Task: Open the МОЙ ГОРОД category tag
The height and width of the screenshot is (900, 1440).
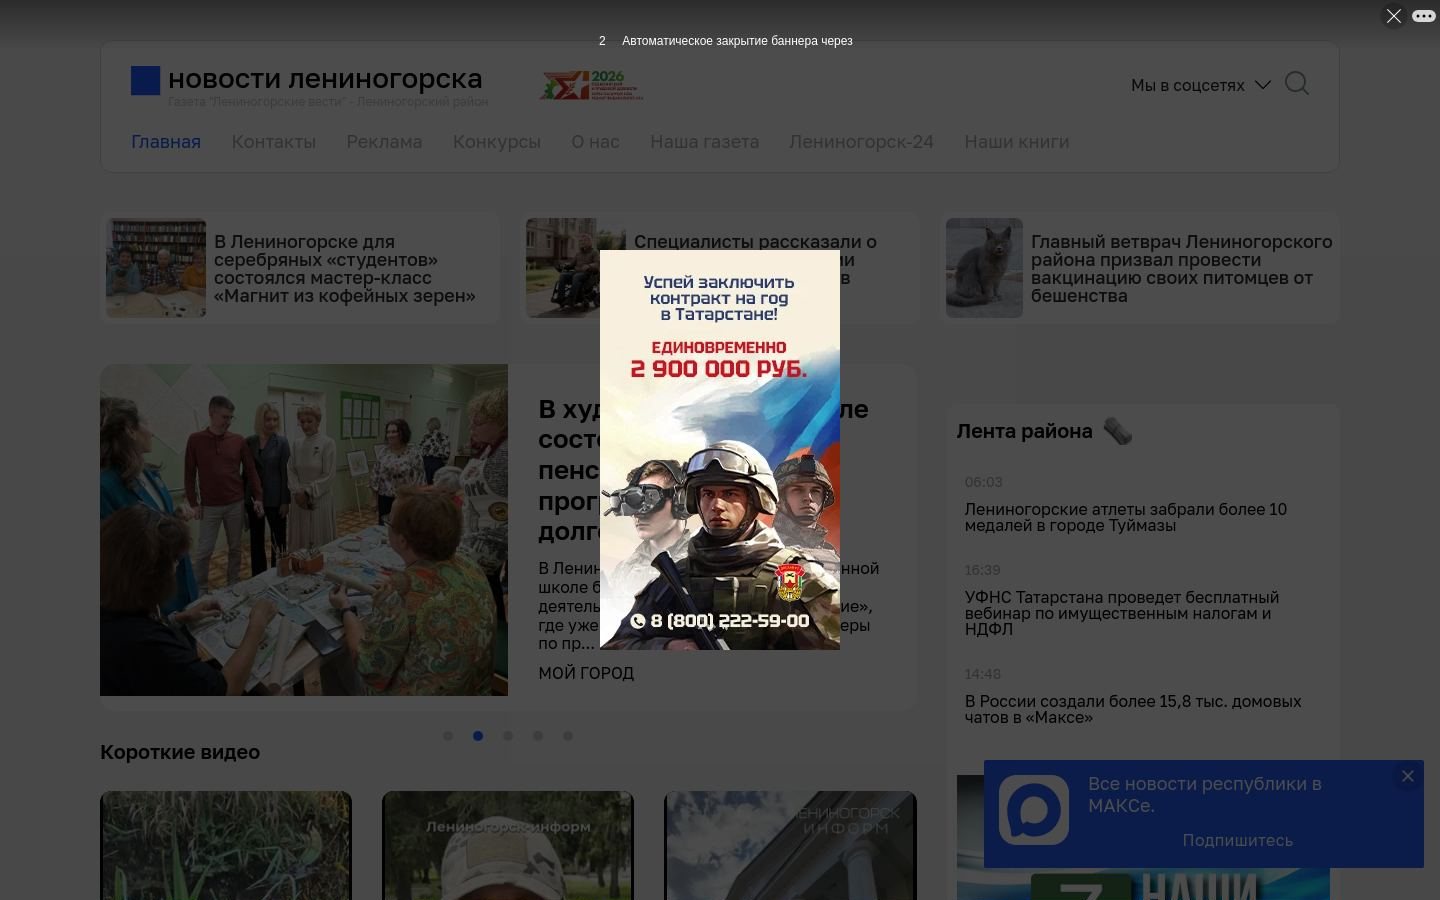Action: pyautogui.click(x=586, y=673)
